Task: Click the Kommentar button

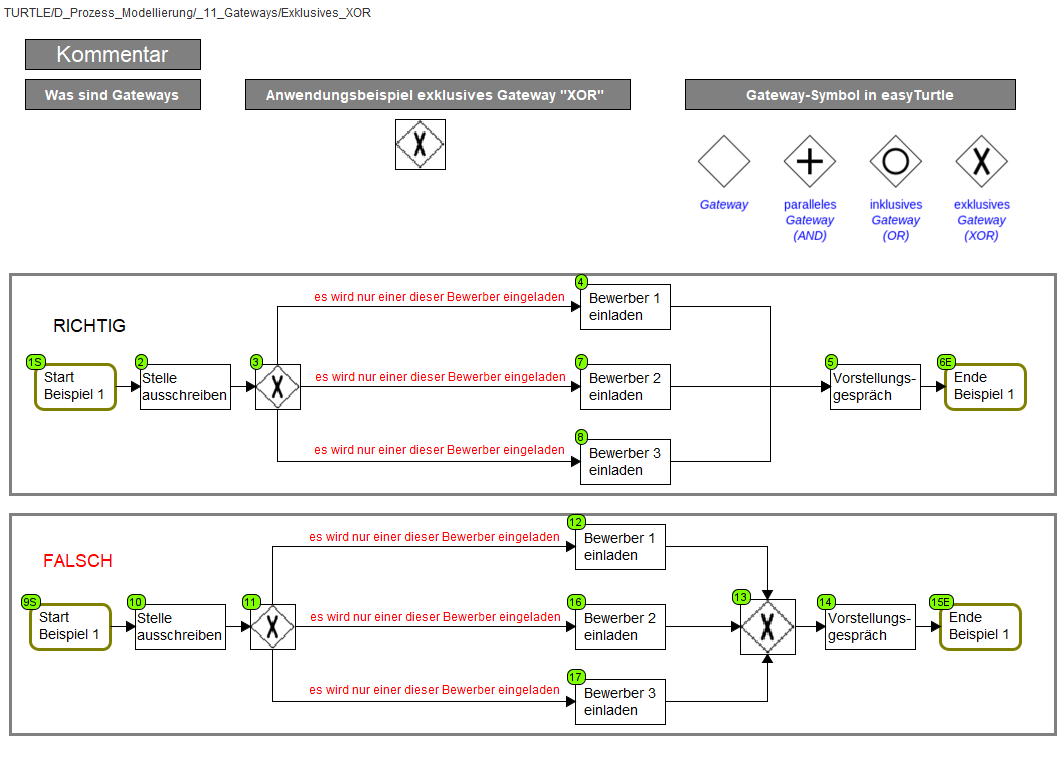Action: (113, 54)
